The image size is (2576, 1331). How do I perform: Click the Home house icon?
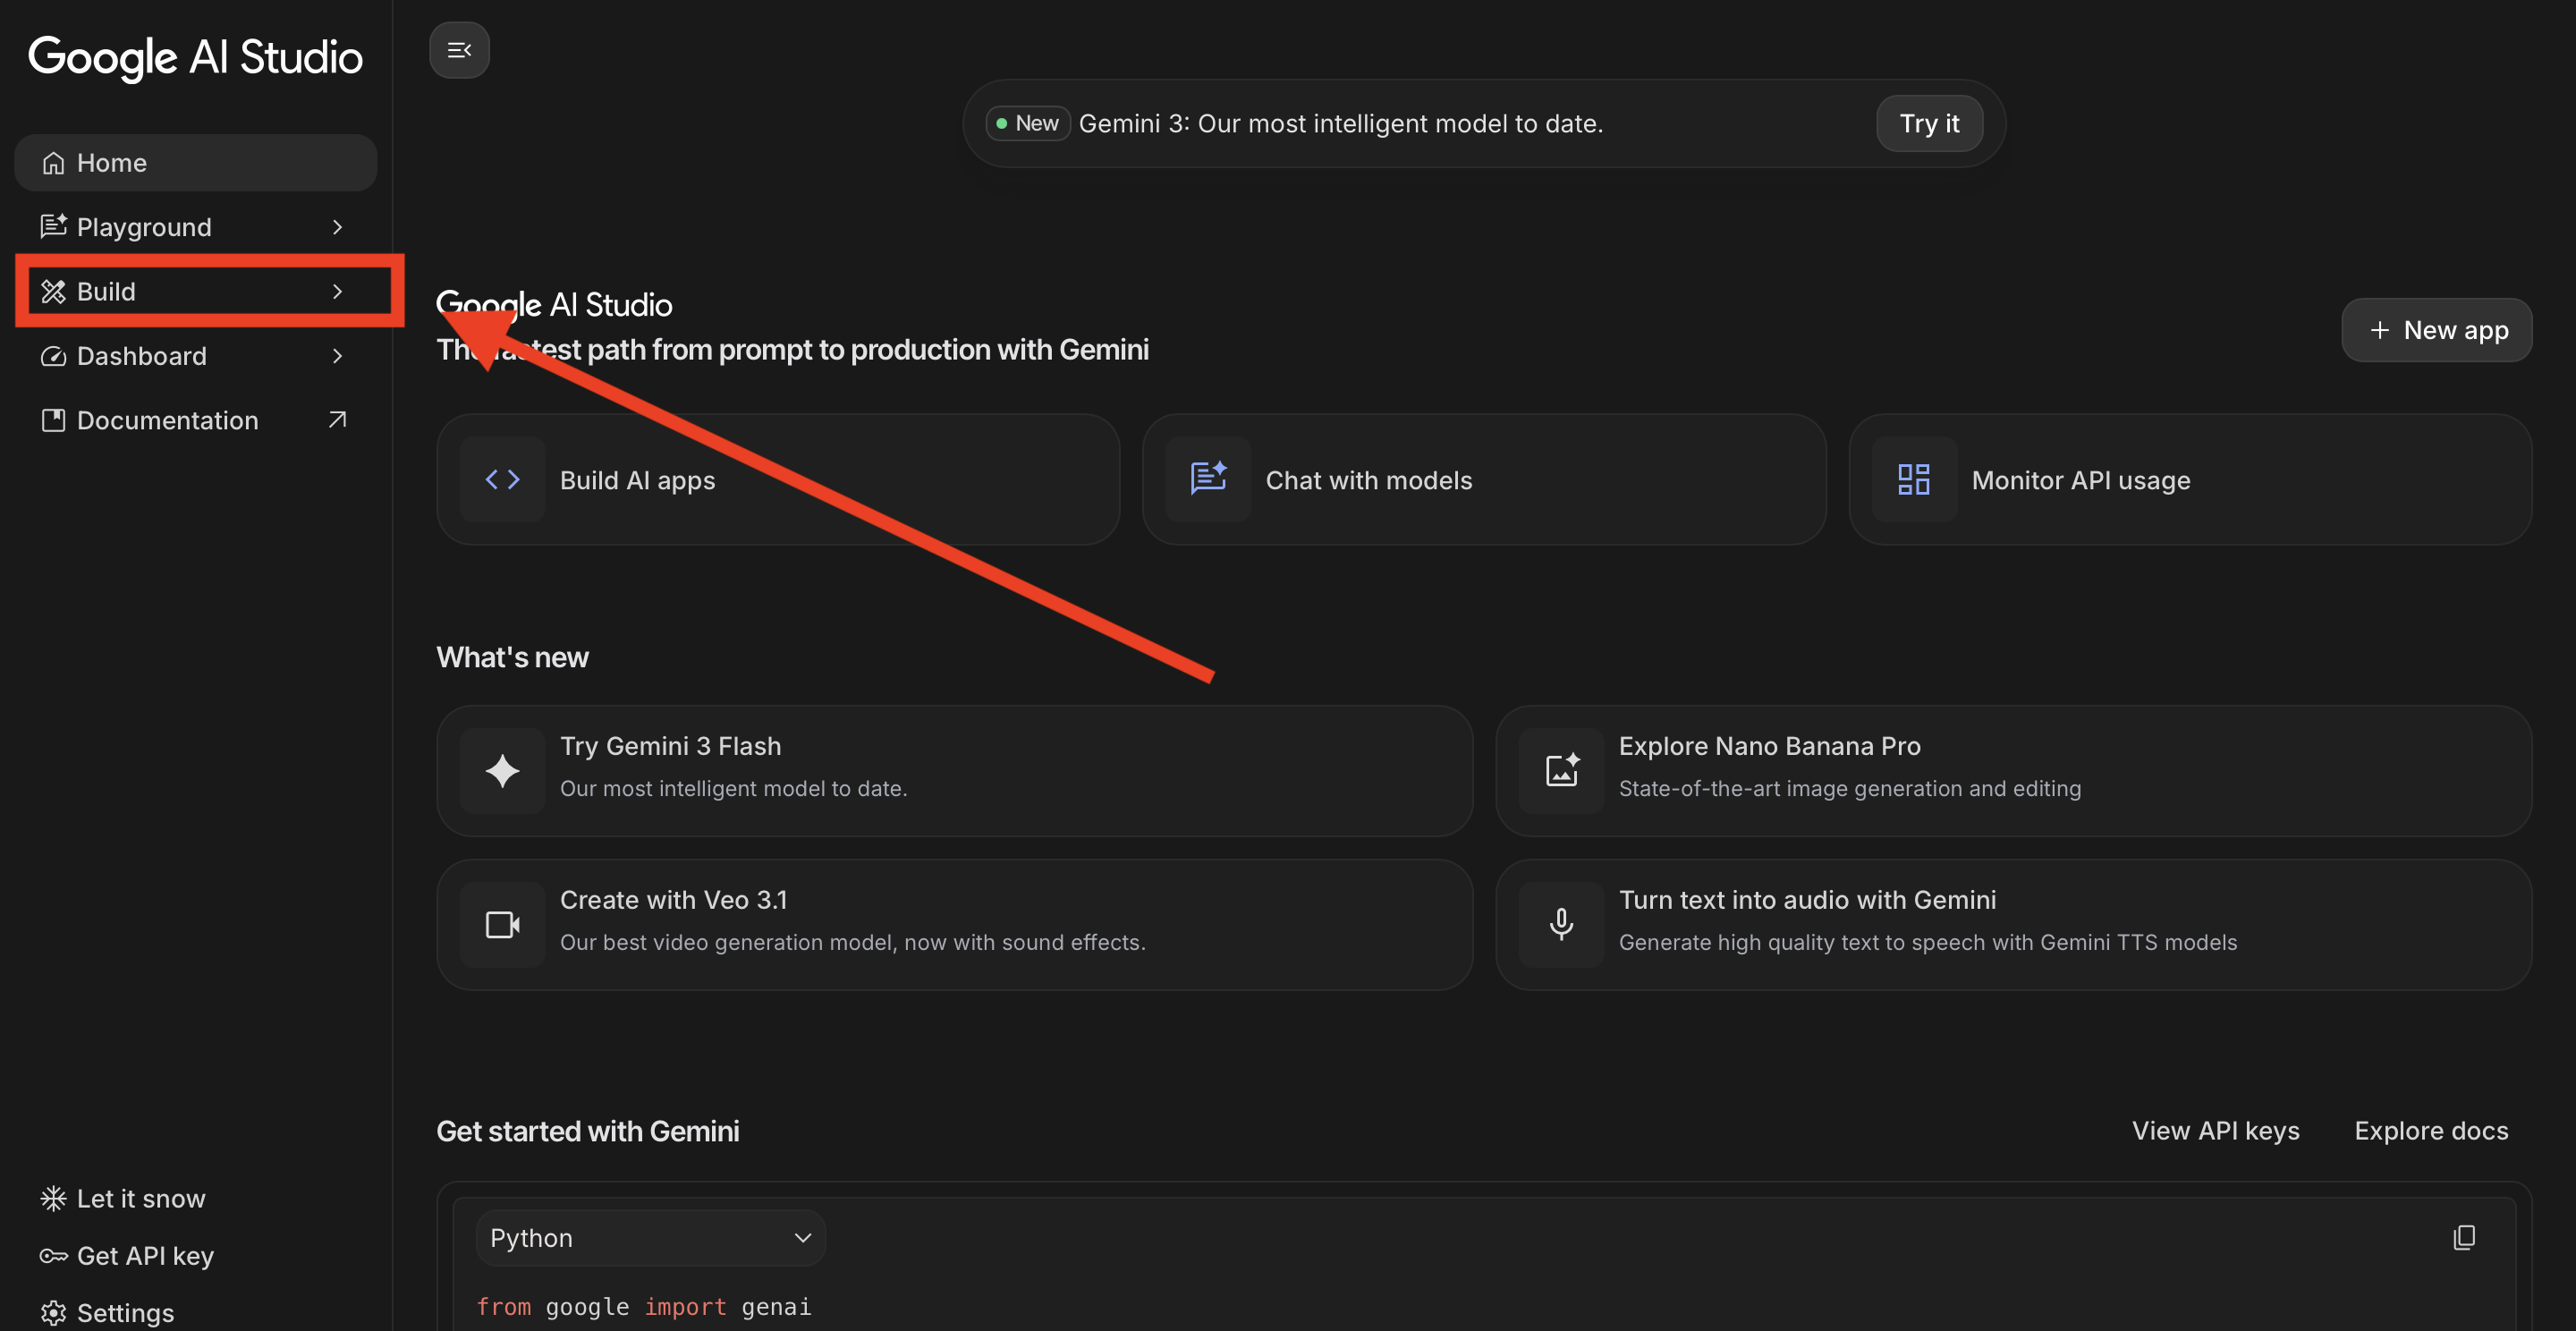pos(53,163)
